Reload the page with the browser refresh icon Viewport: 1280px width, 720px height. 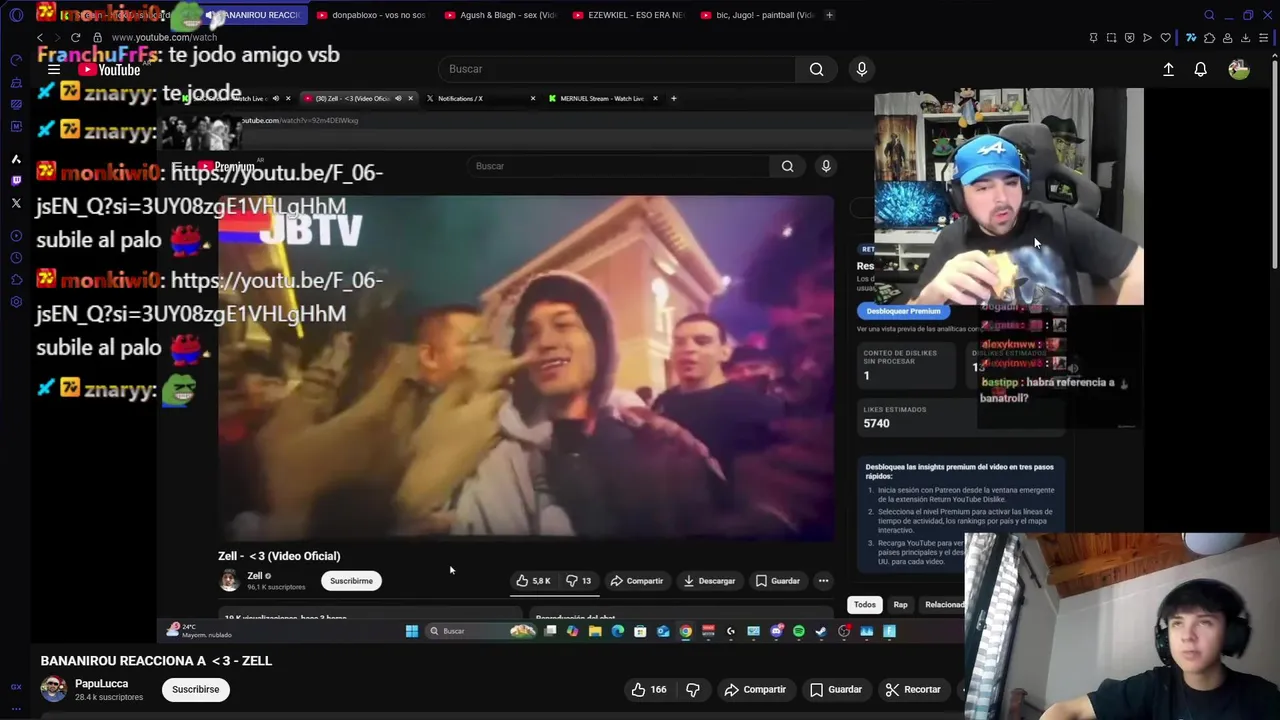coord(75,37)
